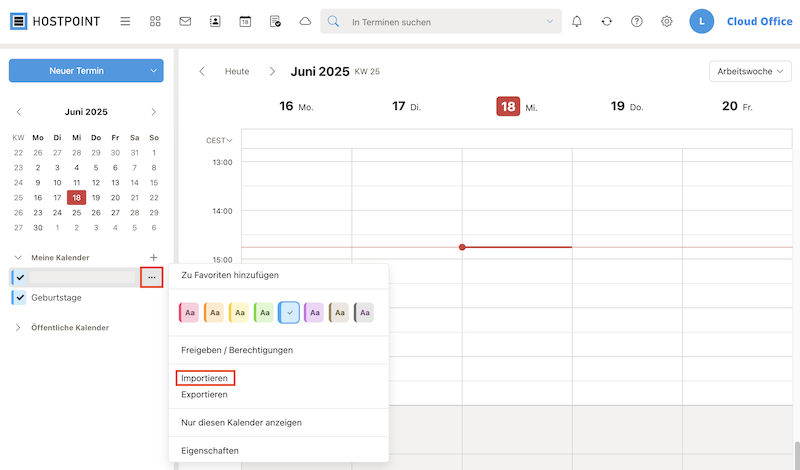Screen dimensions: 800x470
Task: Click June 12 in the mini calendar
Action: click(96, 183)
